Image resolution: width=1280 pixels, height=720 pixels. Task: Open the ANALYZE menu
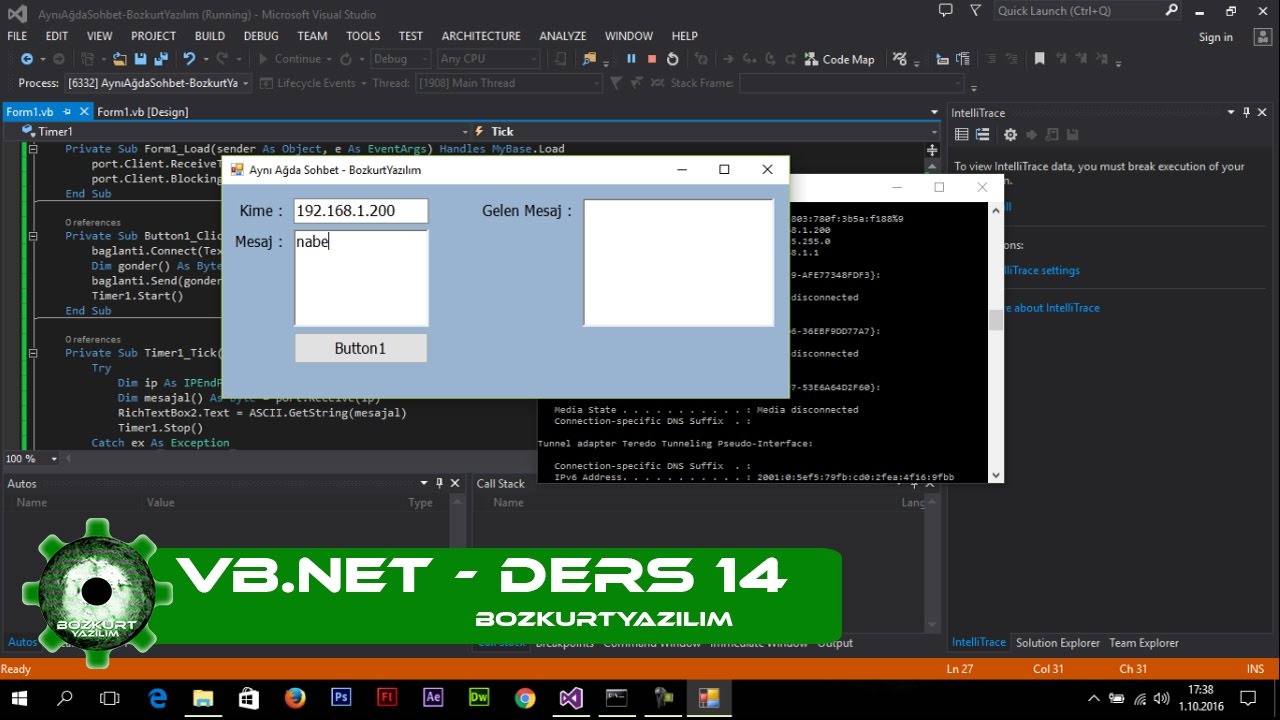click(x=563, y=36)
